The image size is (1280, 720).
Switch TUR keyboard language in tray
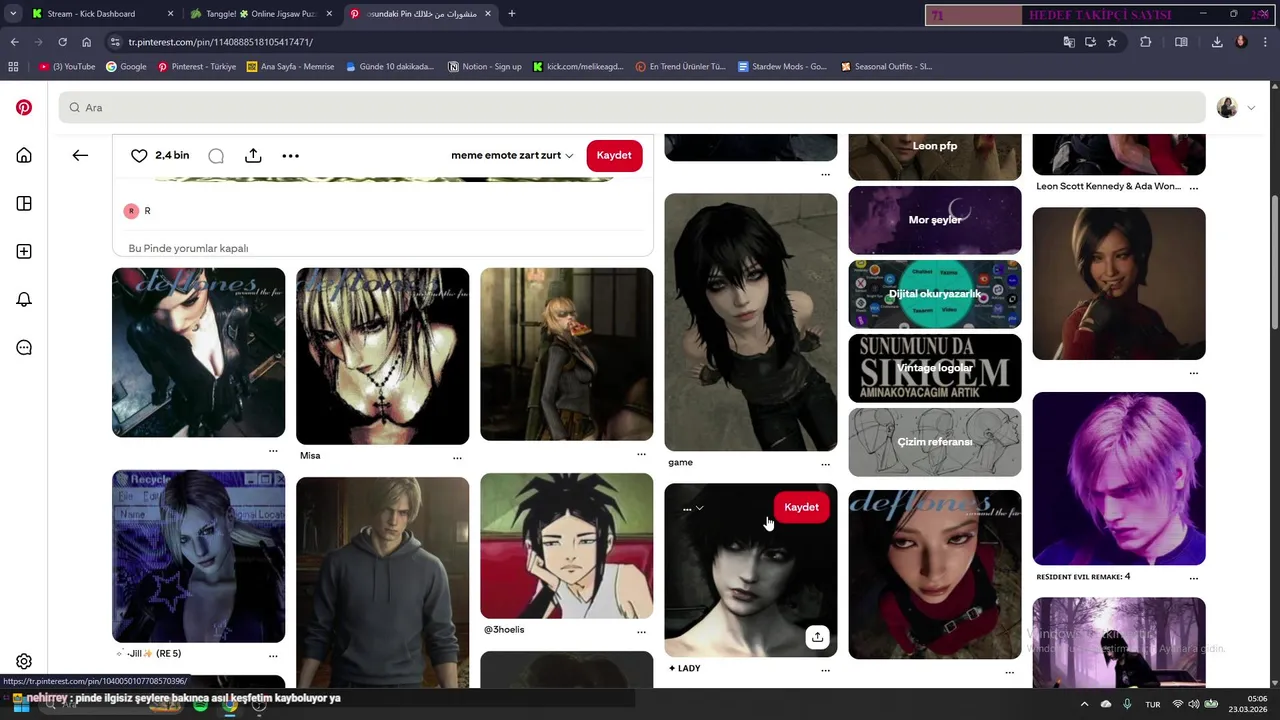[1153, 704]
